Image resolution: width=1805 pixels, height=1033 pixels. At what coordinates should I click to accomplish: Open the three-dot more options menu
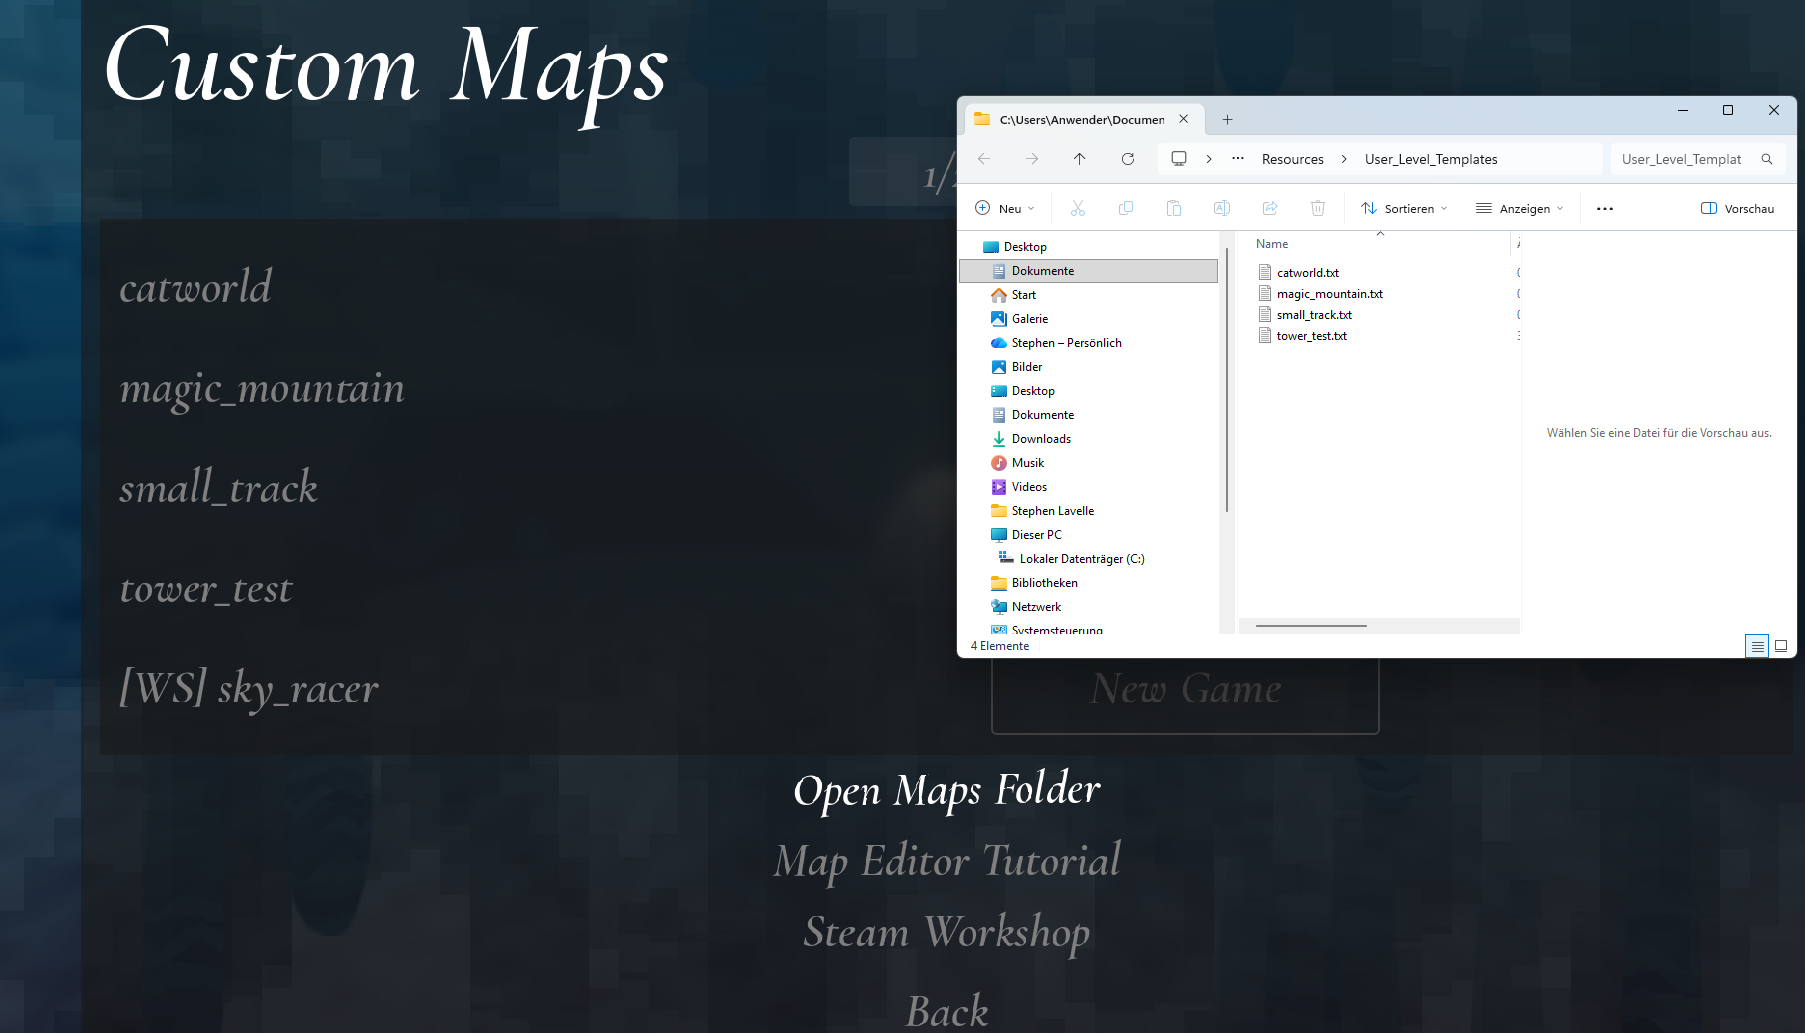tap(1604, 209)
